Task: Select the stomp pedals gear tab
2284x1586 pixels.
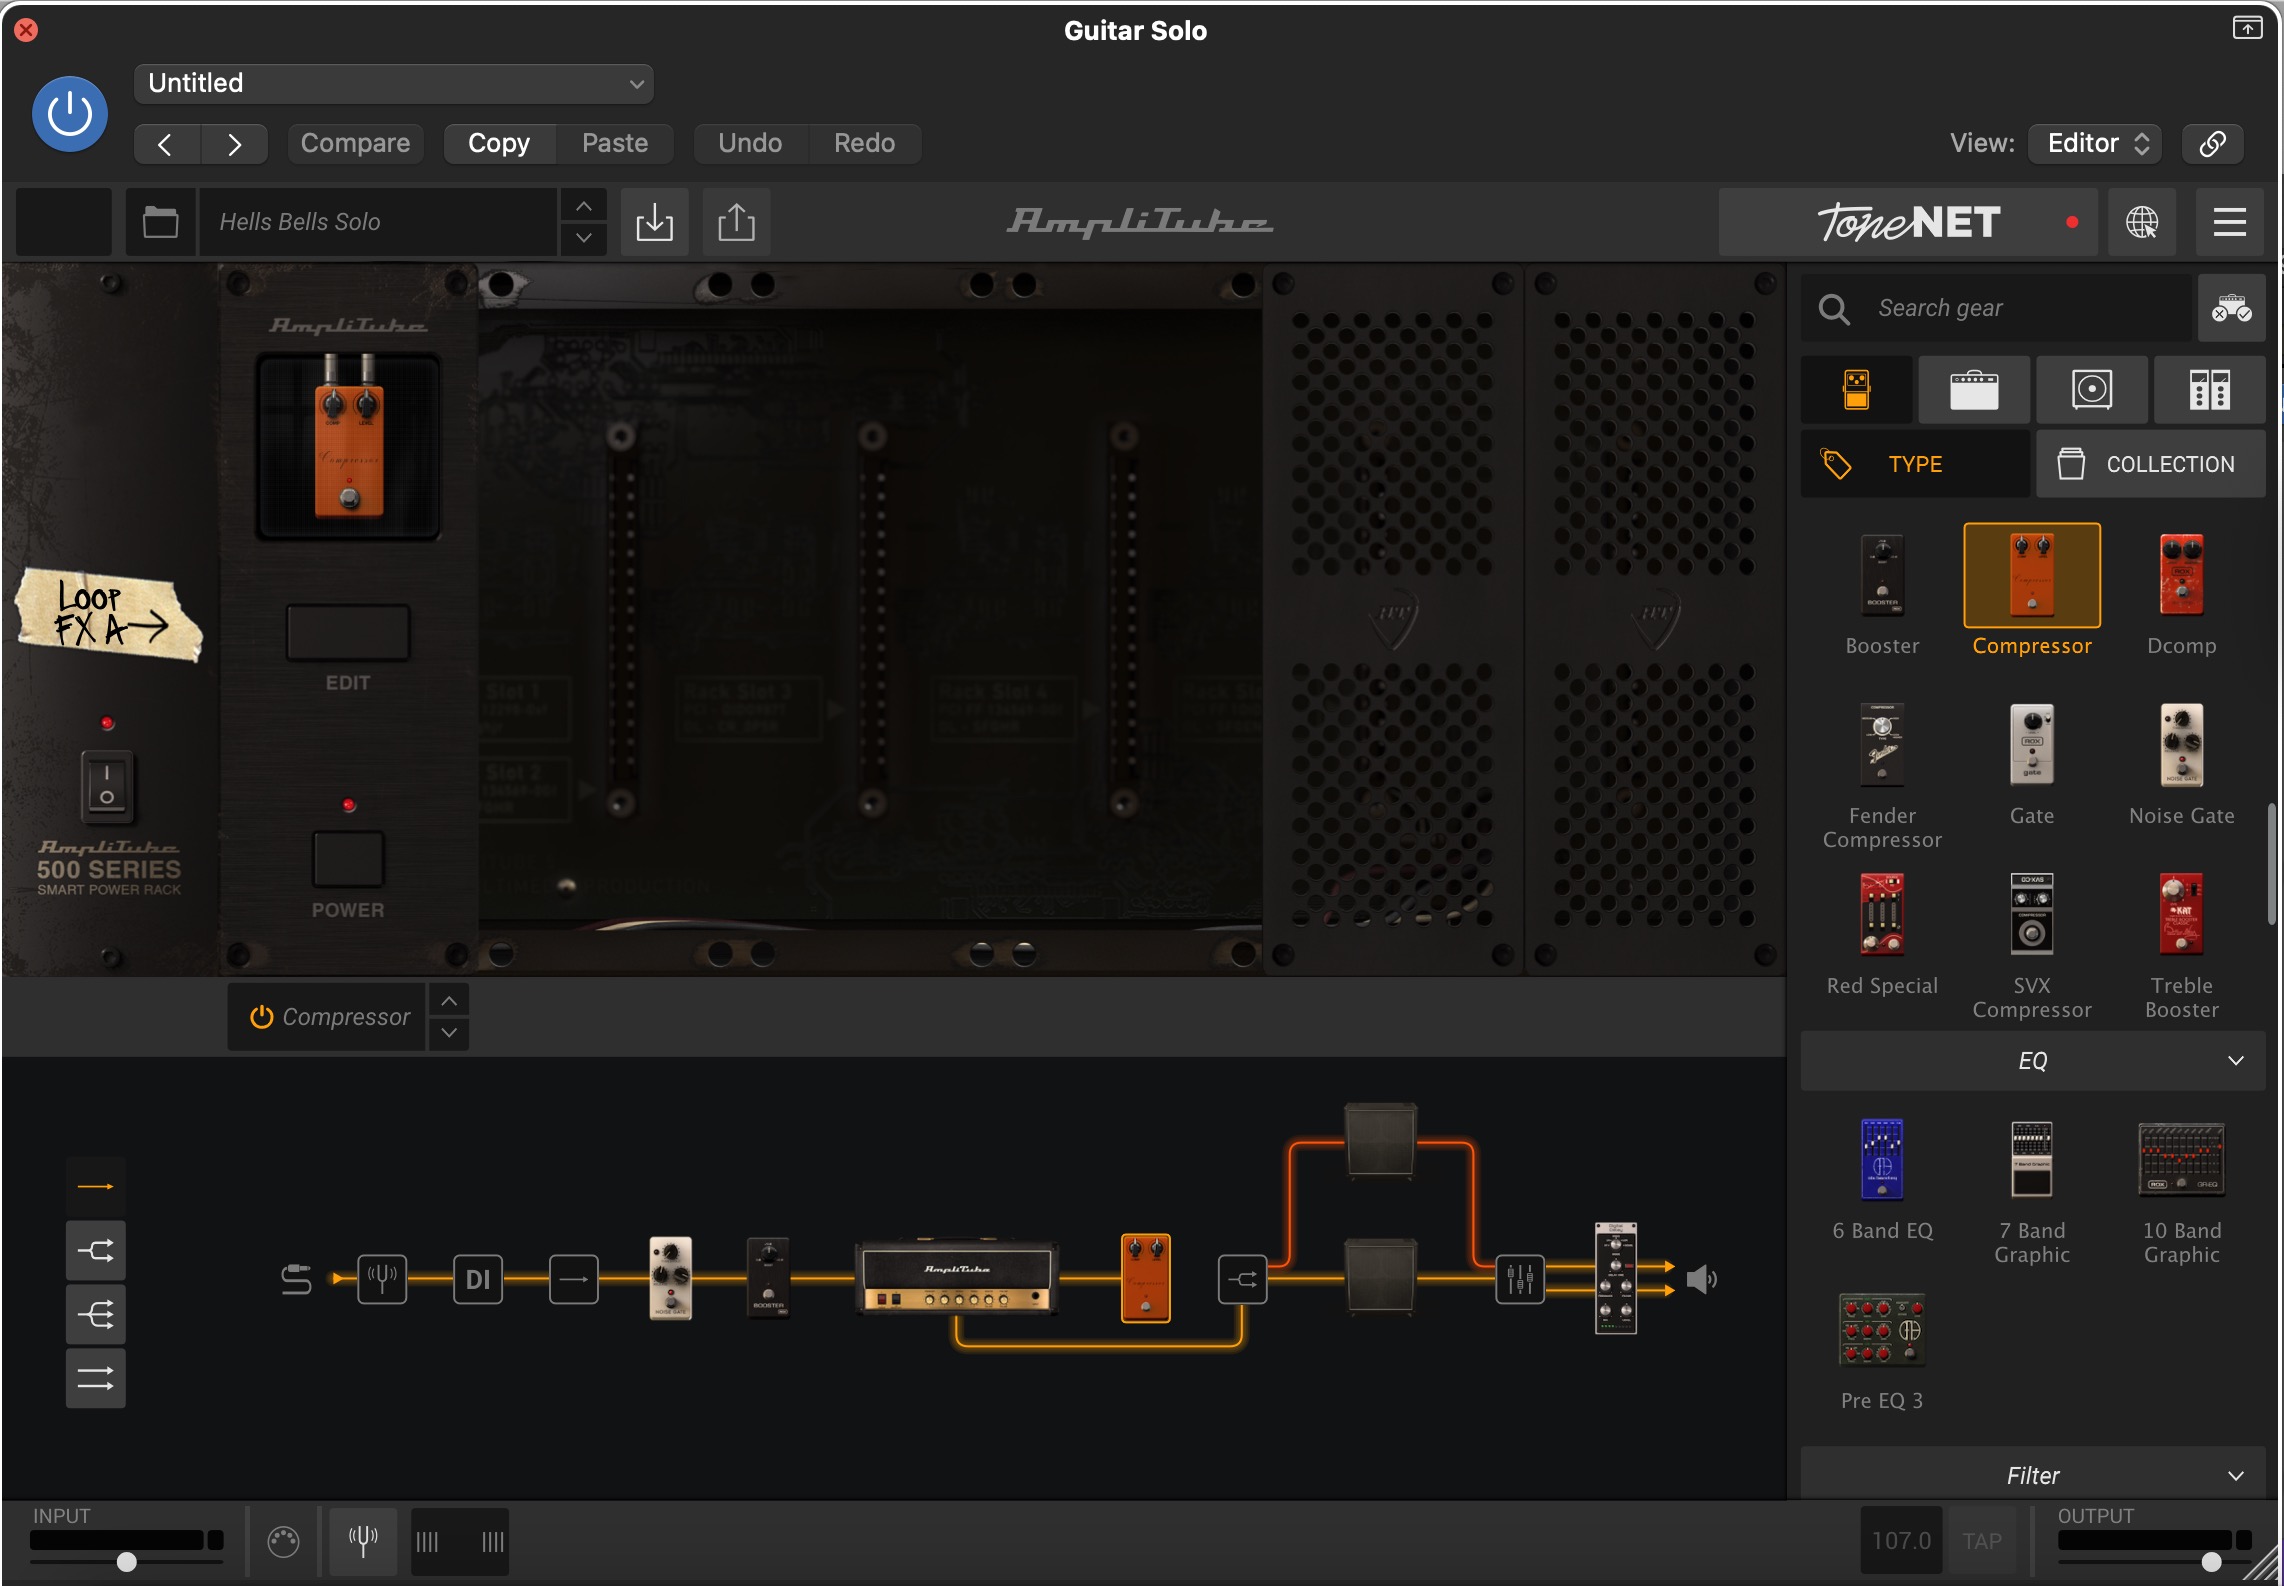Action: [x=1857, y=390]
